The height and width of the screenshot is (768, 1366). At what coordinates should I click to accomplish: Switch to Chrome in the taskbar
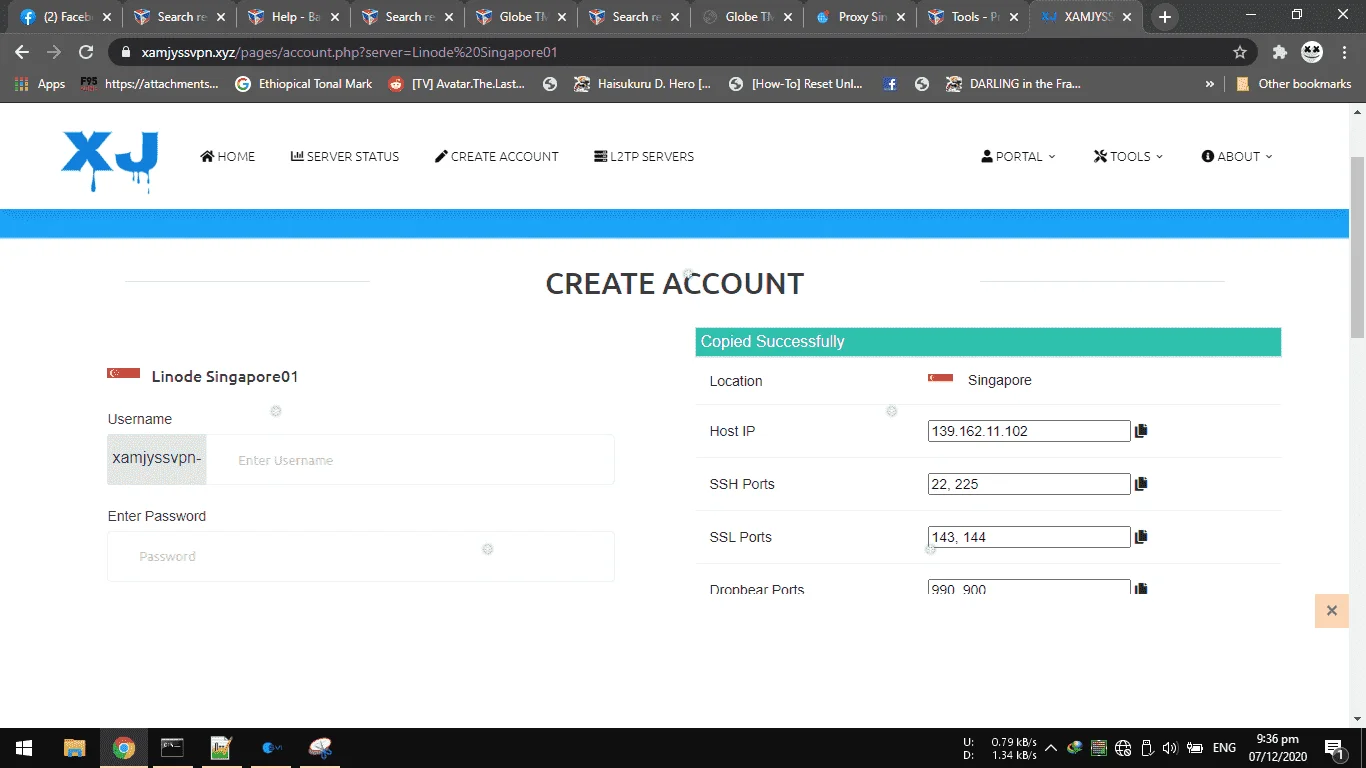point(124,748)
